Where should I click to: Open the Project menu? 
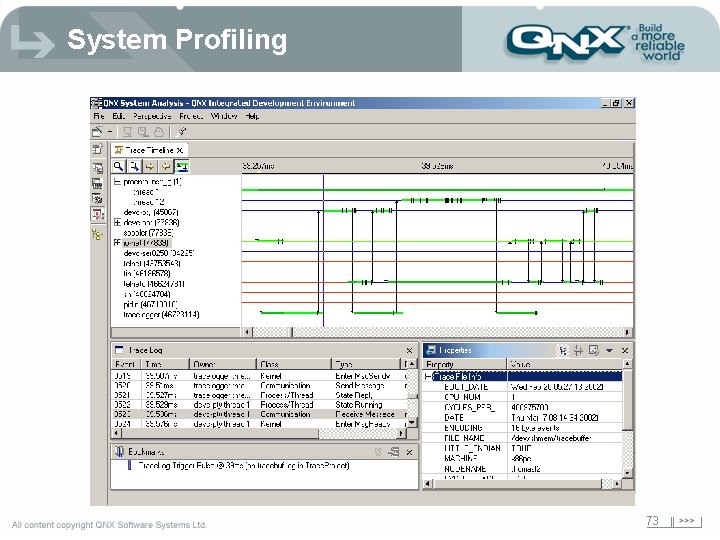point(191,116)
